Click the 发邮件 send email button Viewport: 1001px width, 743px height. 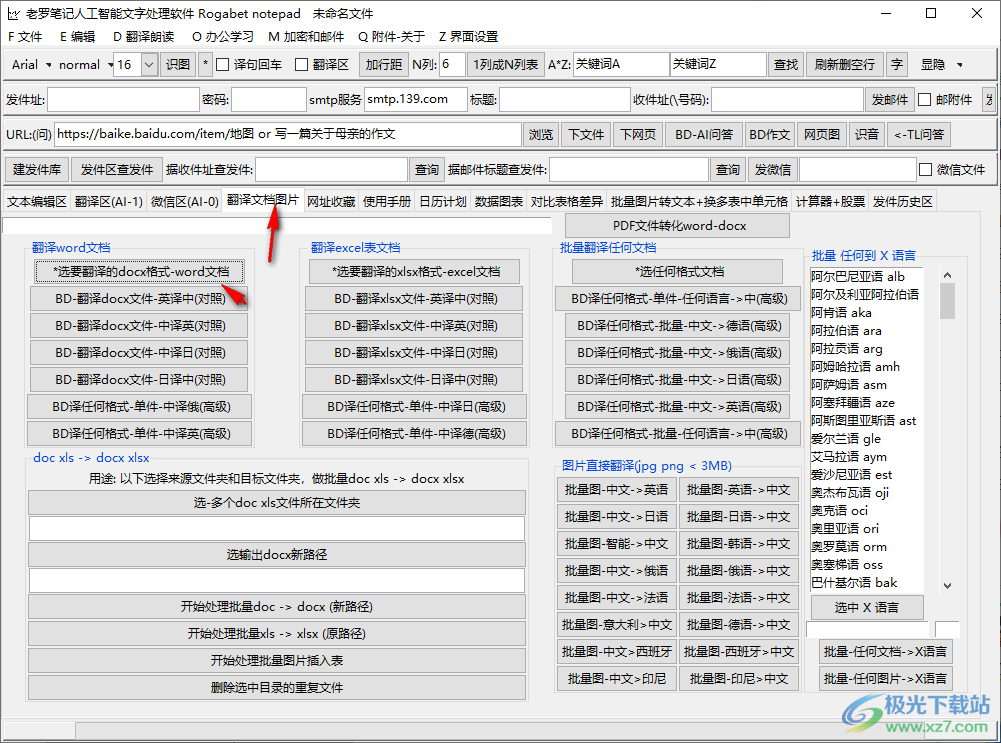click(x=890, y=99)
